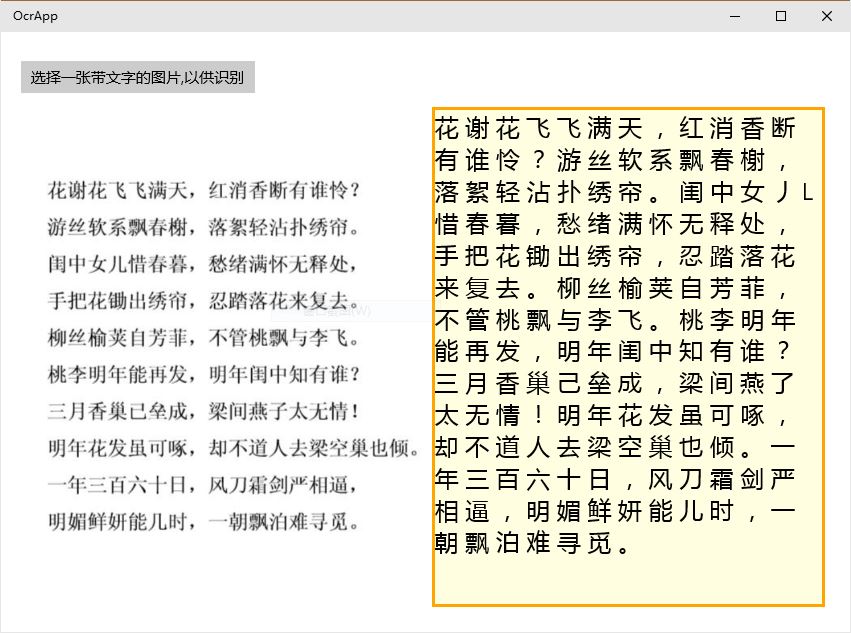Click image line 明年花发虽可啄，却不道人去梁空巢也倾
This screenshot has height=633, width=851.
234,448
